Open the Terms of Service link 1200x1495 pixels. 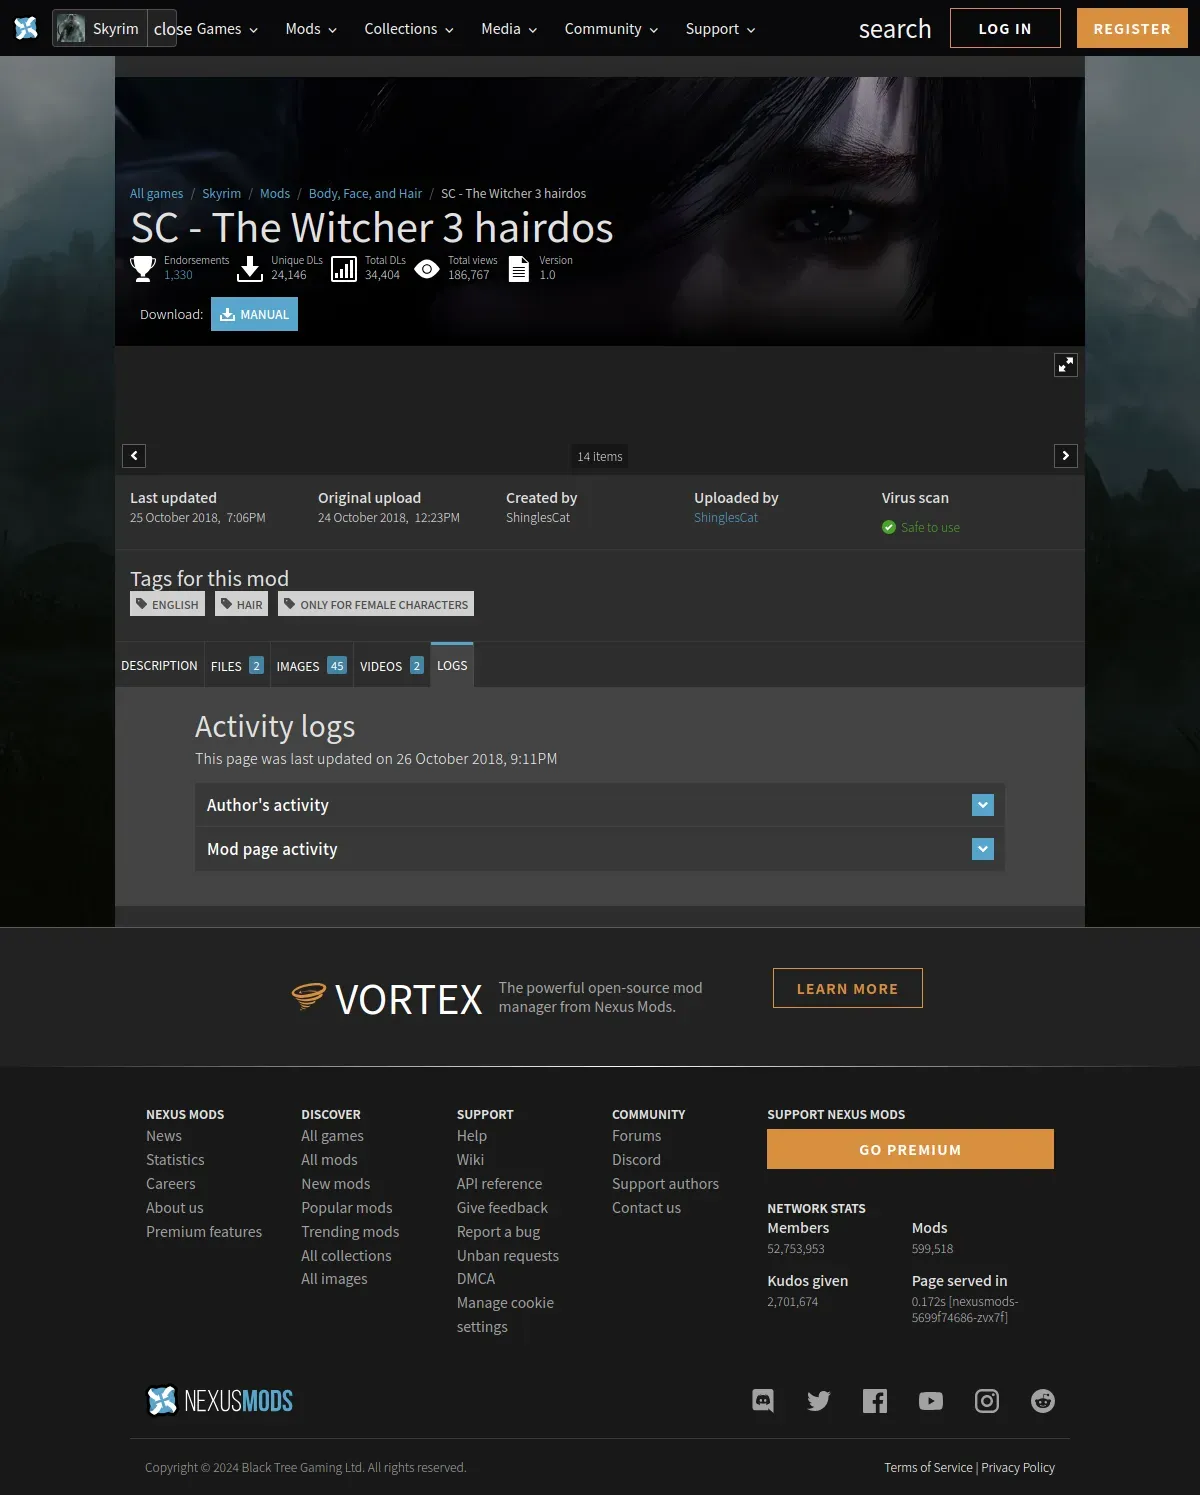pos(928,1467)
